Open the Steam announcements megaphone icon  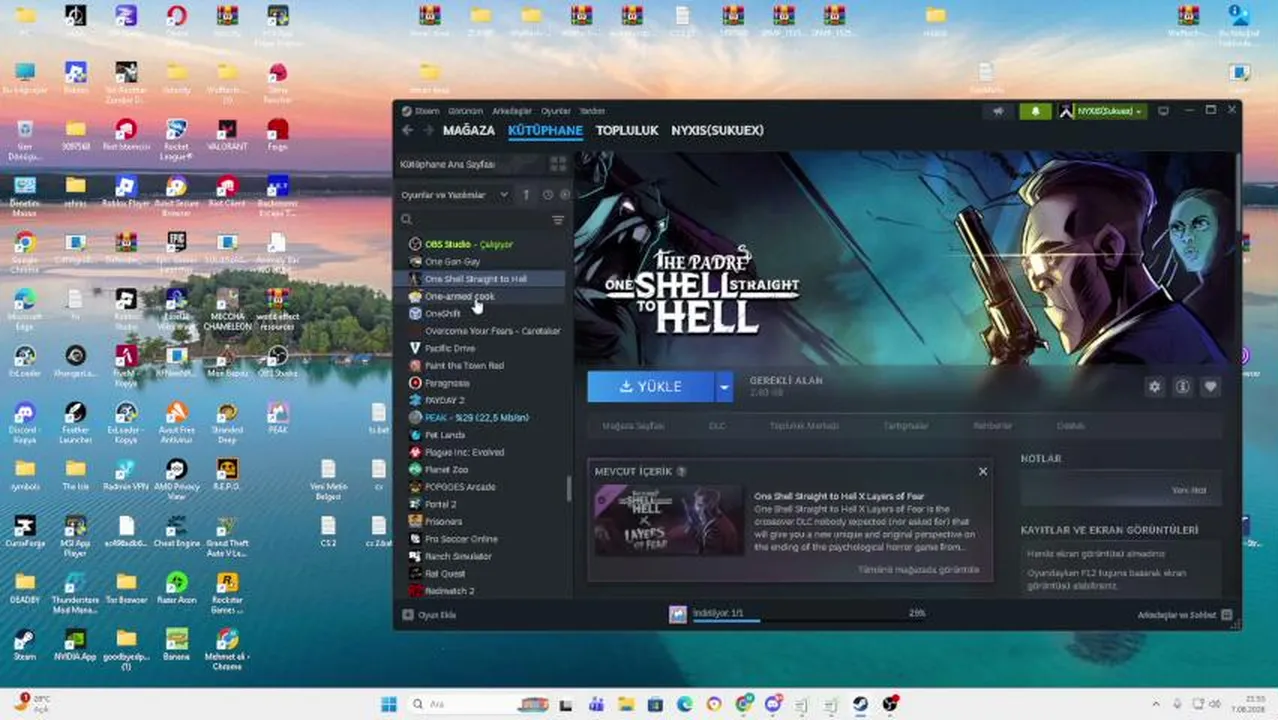click(997, 111)
